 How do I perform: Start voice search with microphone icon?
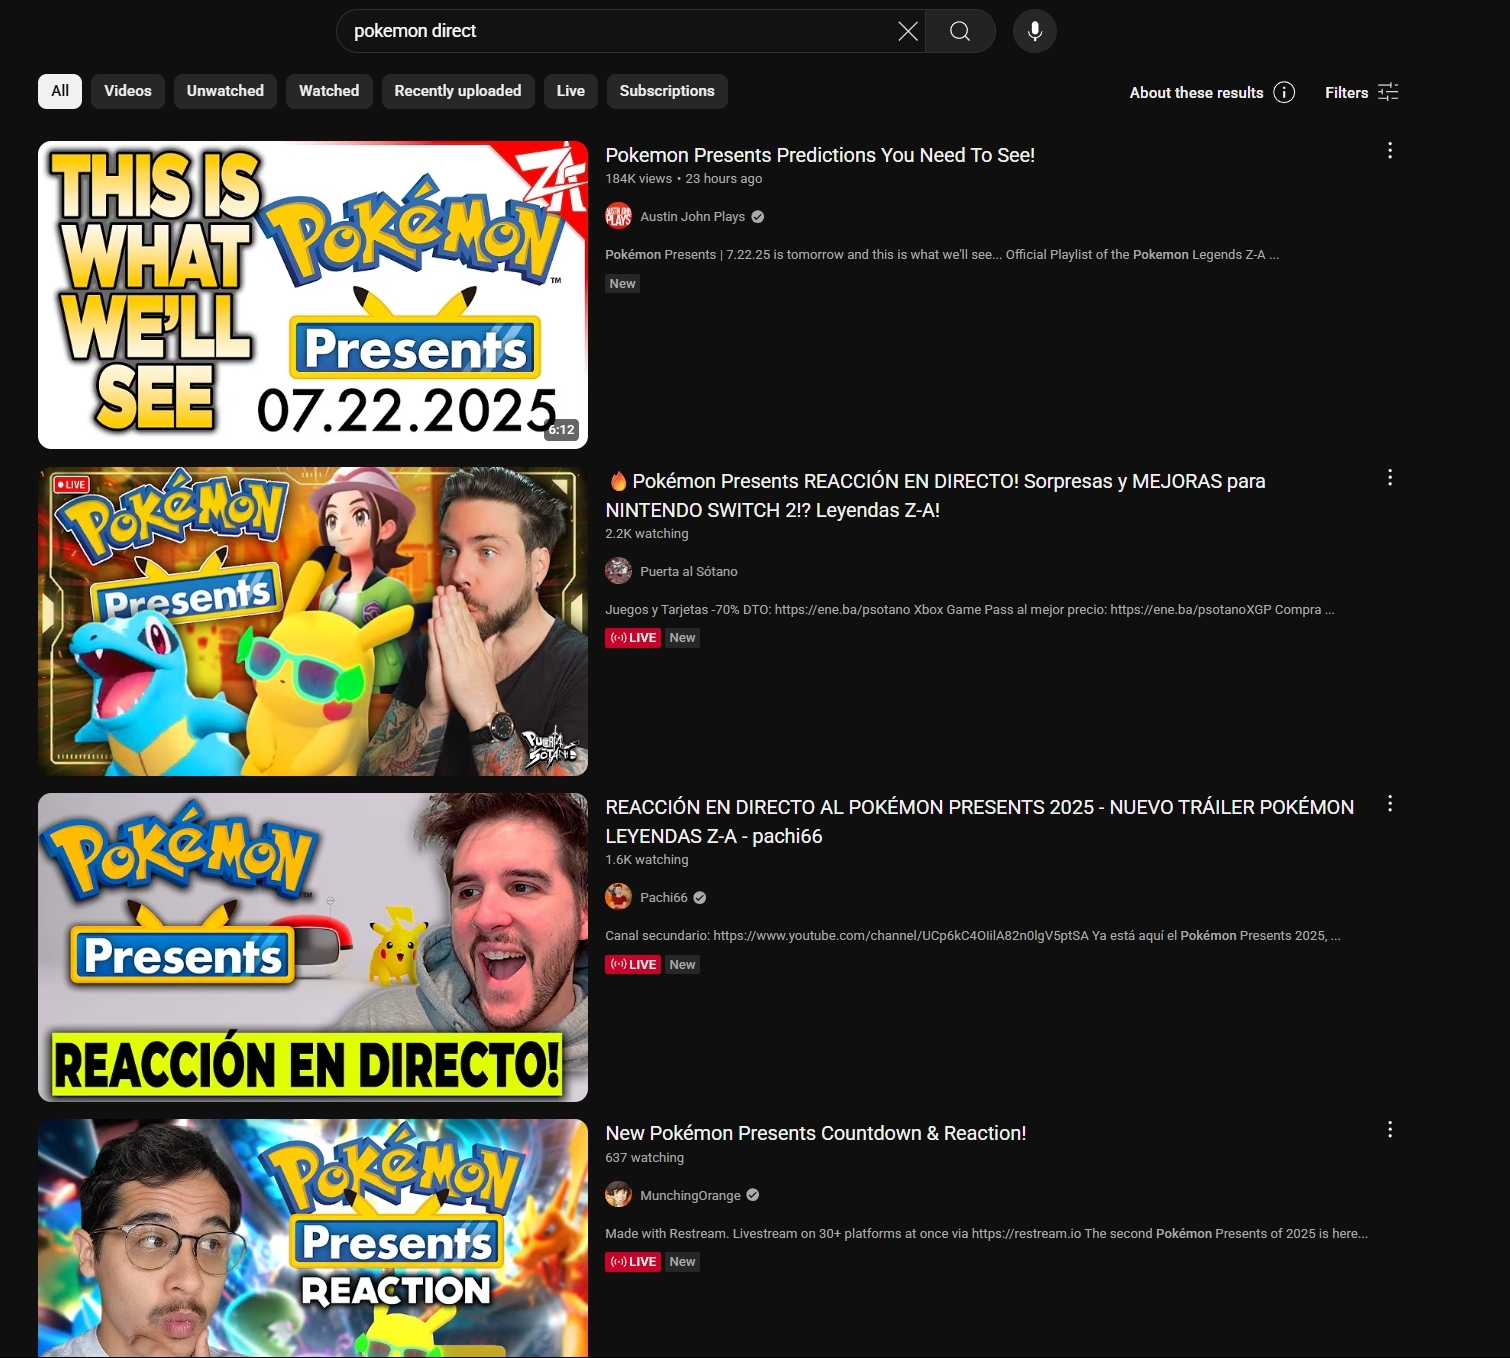click(1035, 31)
